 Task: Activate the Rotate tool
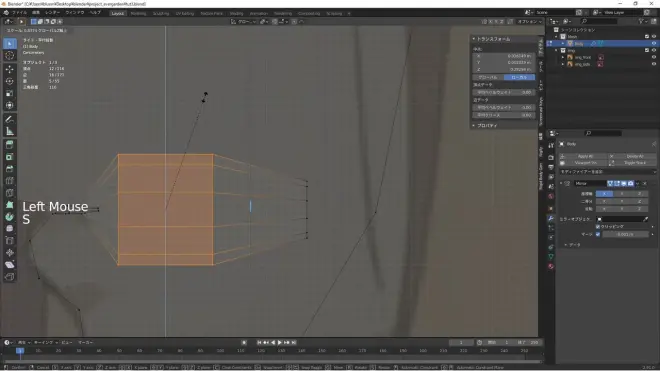pyautogui.click(x=10, y=81)
